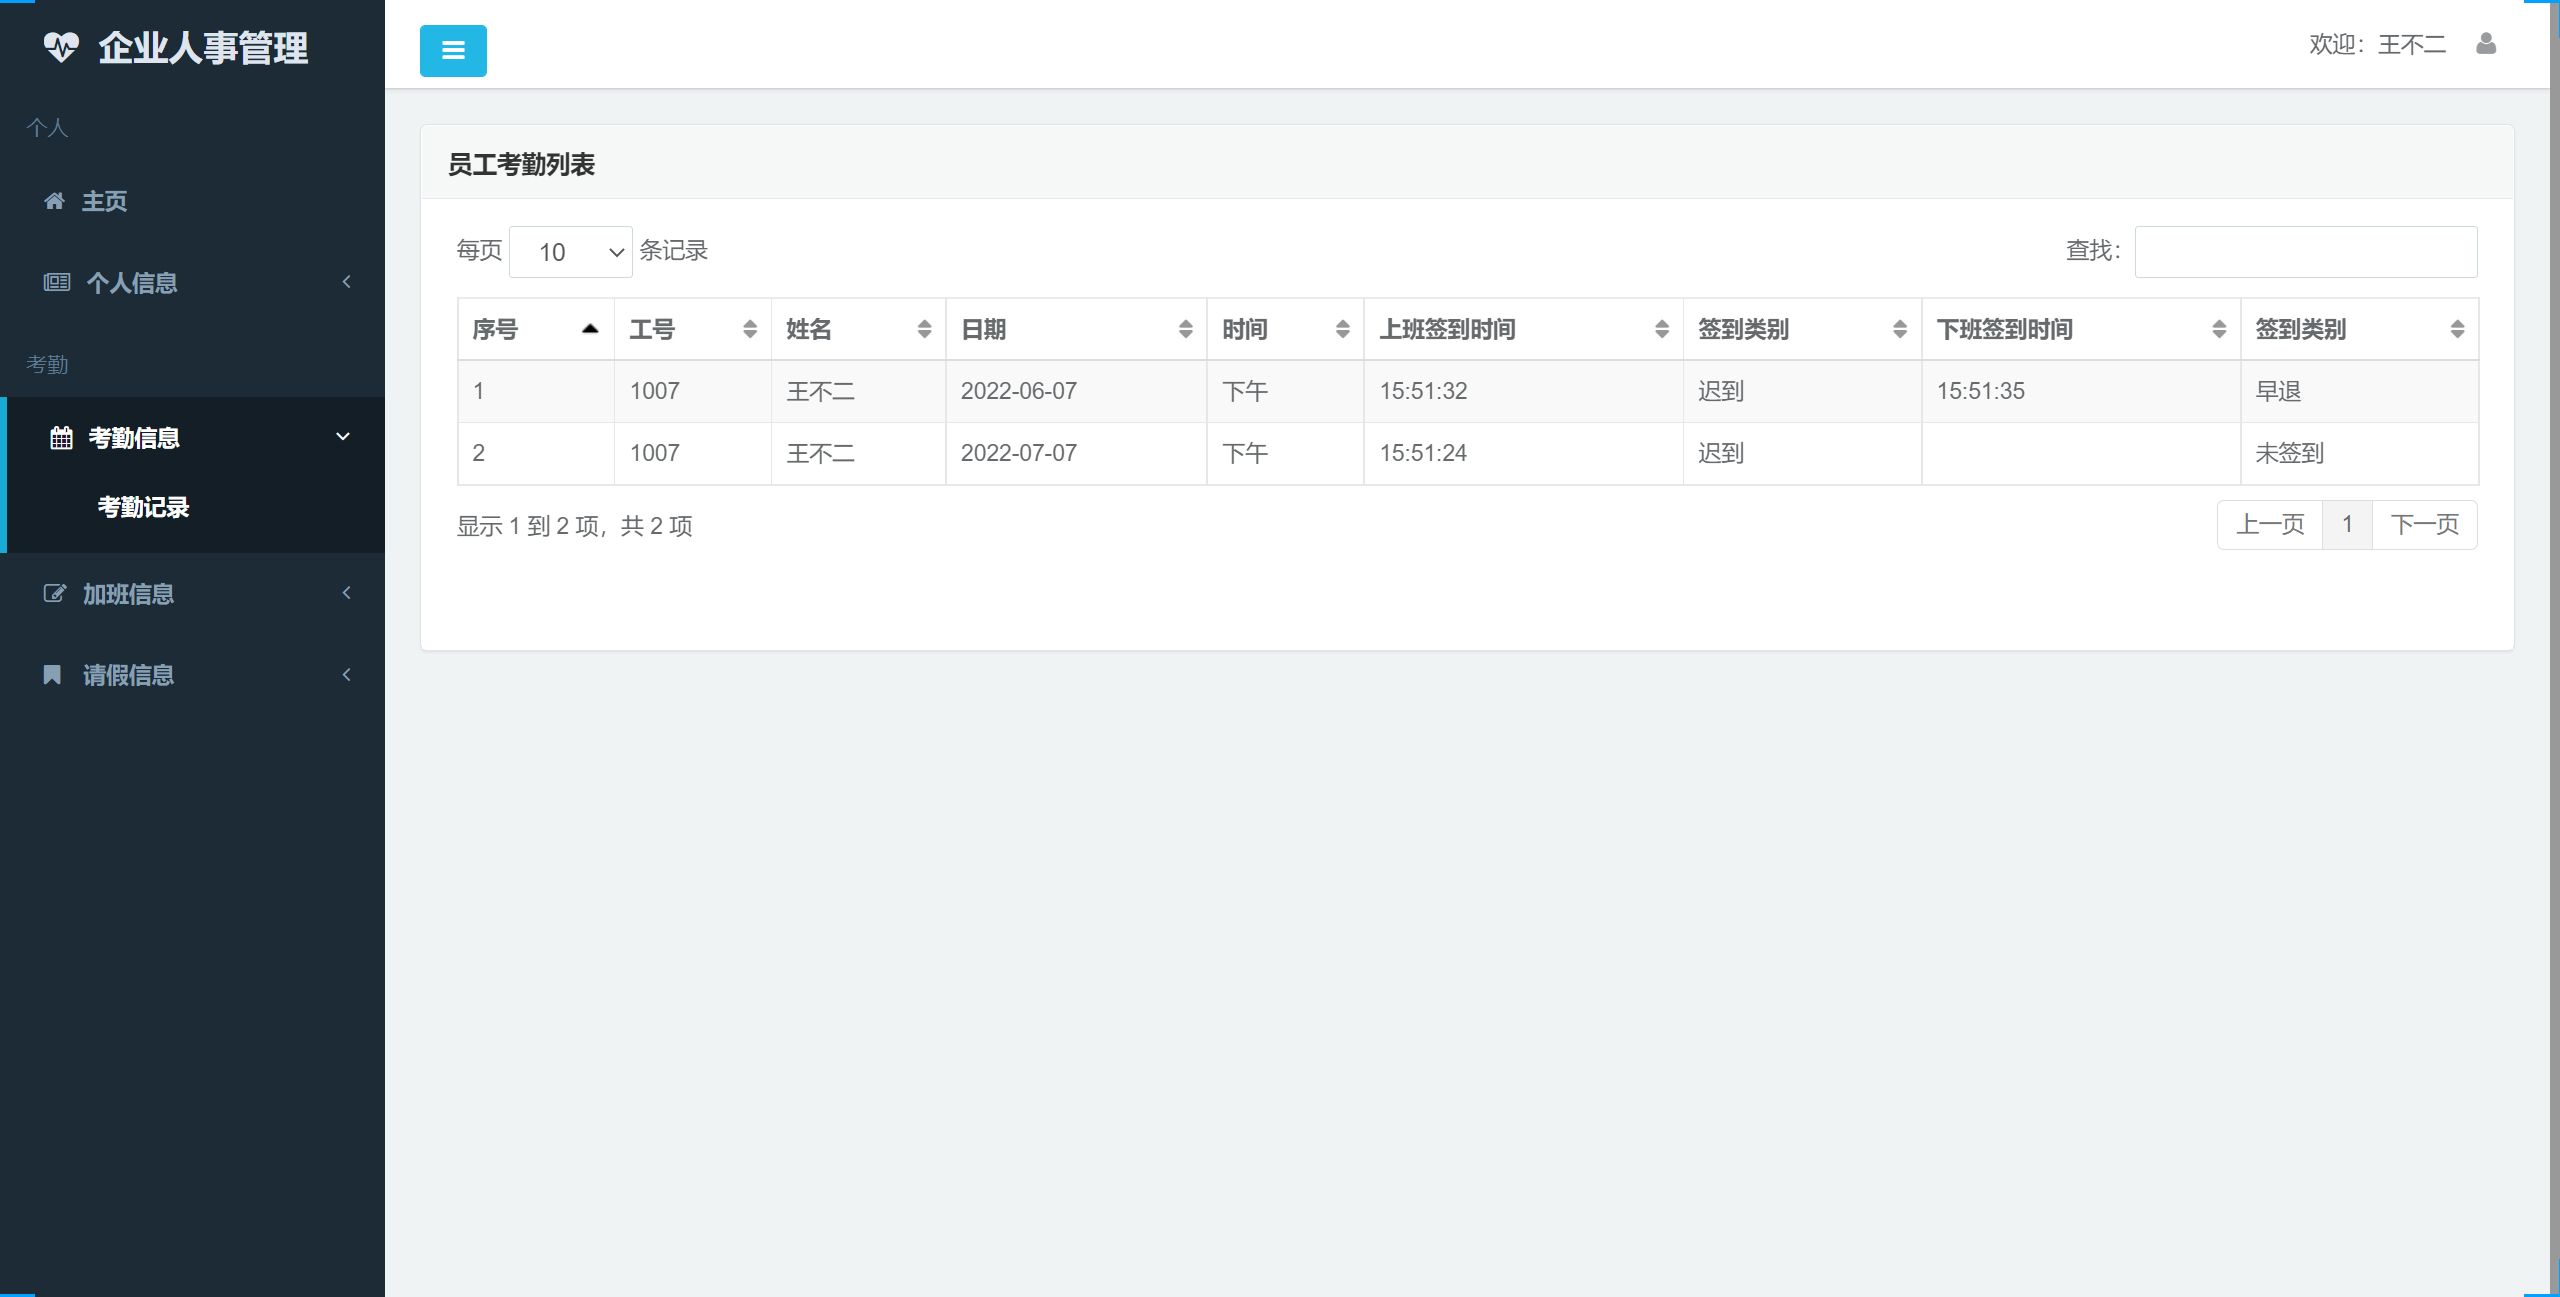
Task: Click 未签到 status cell
Action: click(x=2289, y=453)
